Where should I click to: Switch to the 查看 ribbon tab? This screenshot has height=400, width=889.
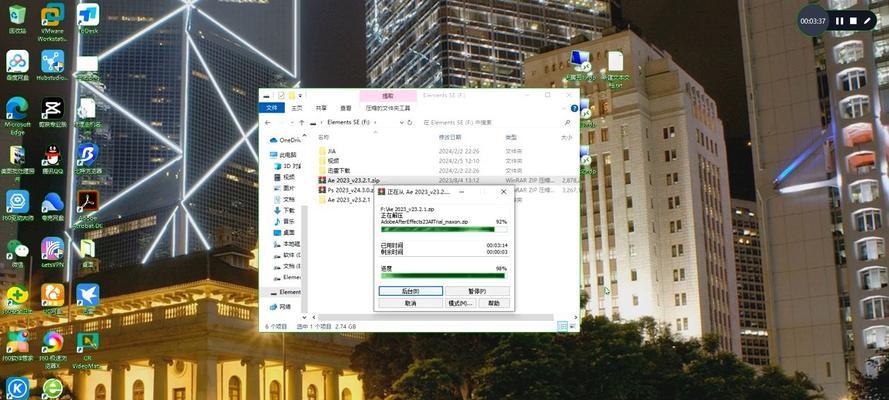346,108
